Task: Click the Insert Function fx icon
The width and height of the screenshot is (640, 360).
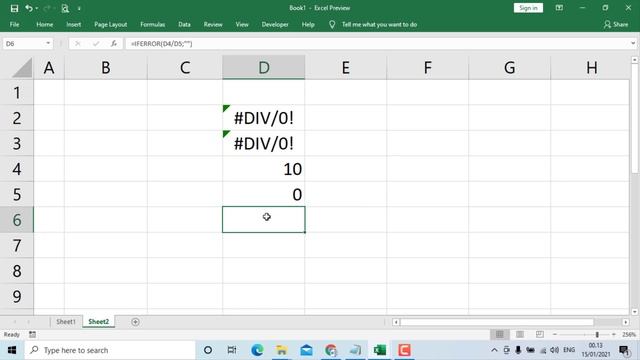Action: click(114, 44)
